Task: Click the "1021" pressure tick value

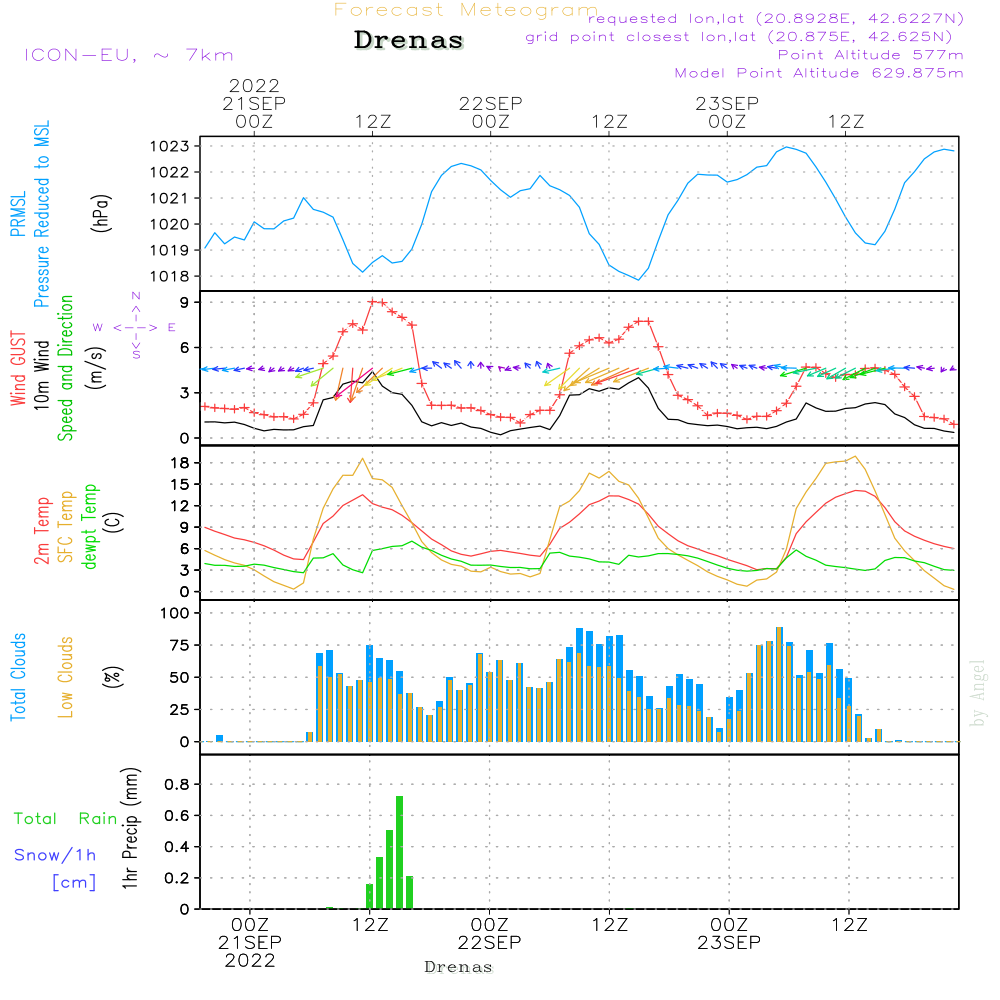Action: (170, 198)
